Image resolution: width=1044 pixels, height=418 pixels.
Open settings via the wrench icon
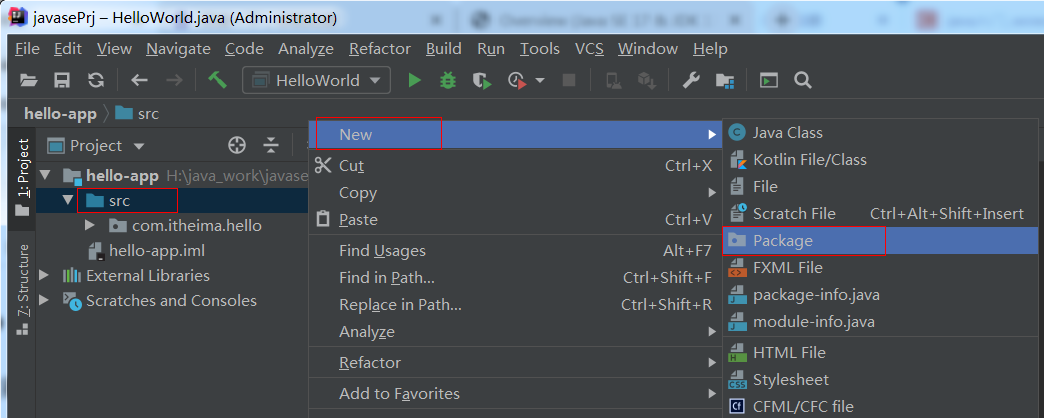690,80
